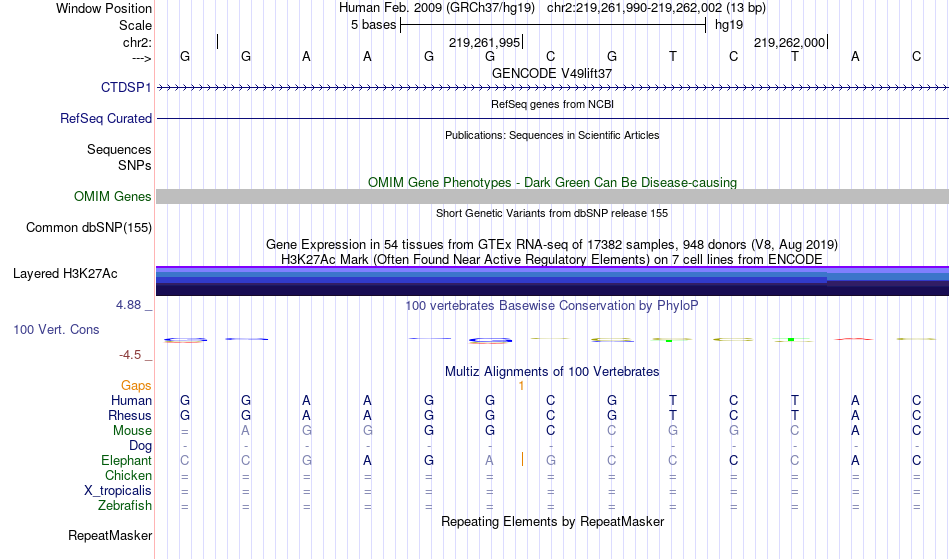Click the 219,261,995 ruler coordinate

tap(485, 42)
